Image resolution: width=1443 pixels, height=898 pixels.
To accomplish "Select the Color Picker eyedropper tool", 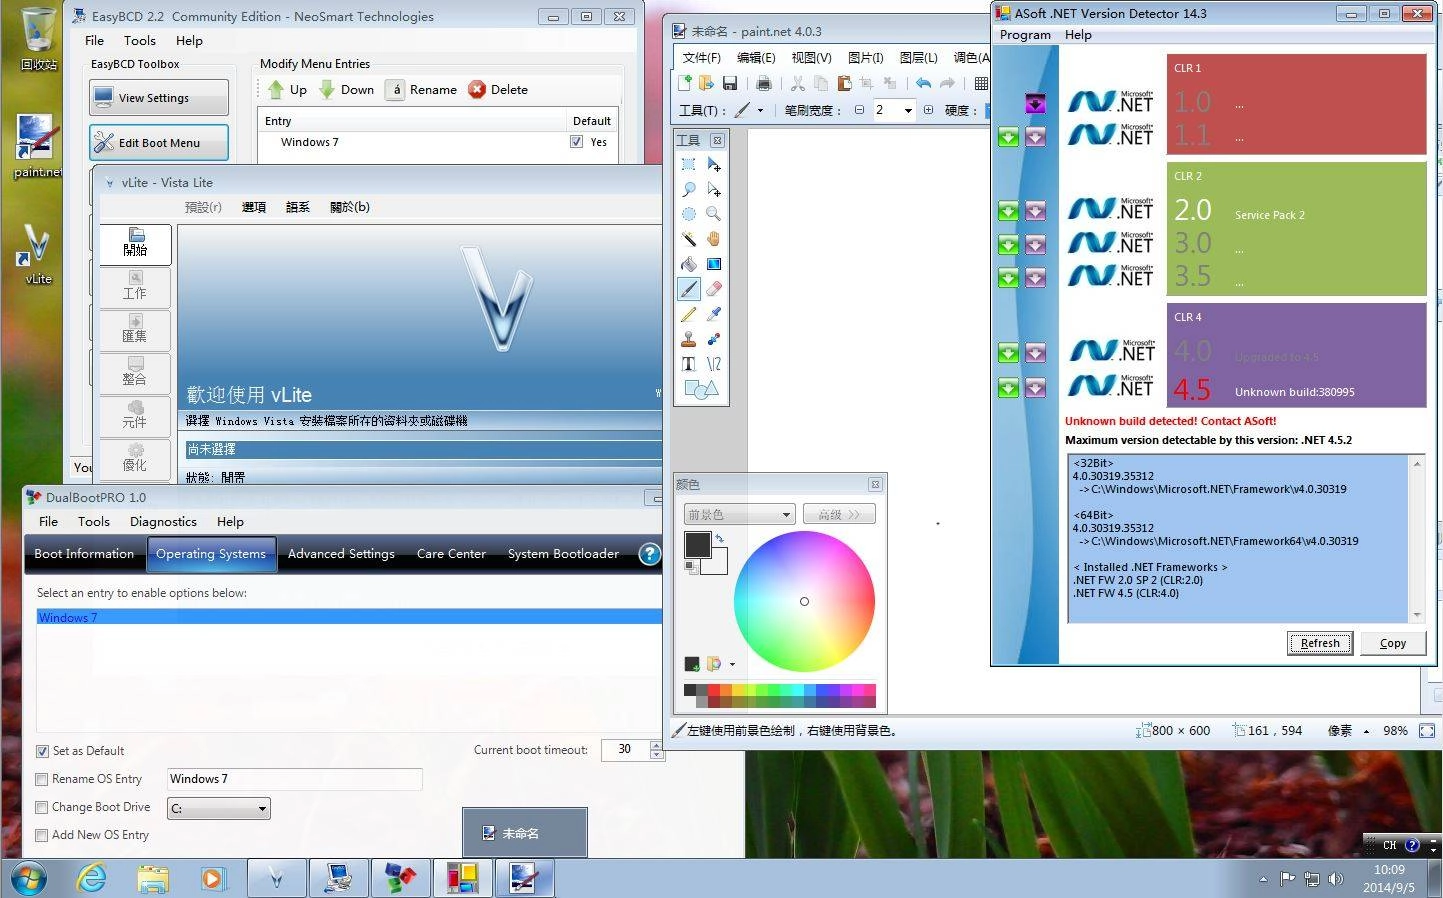I will pyautogui.click(x=714, y=314).
